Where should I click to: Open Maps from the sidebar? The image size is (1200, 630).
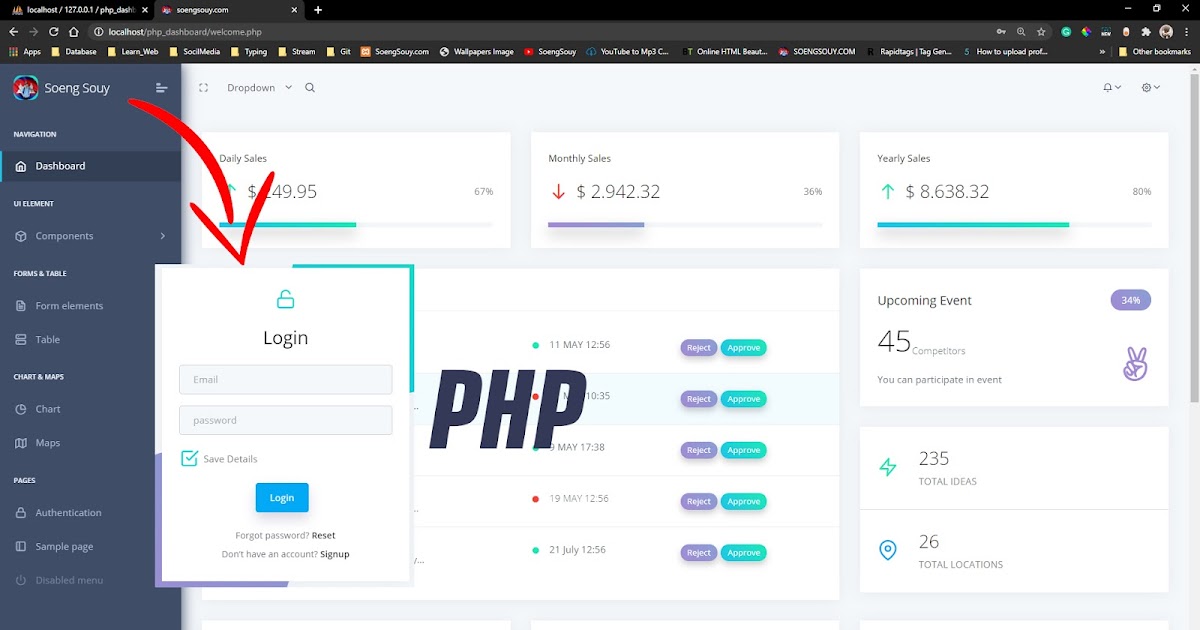pyautogui.click(x=23, y=442)
